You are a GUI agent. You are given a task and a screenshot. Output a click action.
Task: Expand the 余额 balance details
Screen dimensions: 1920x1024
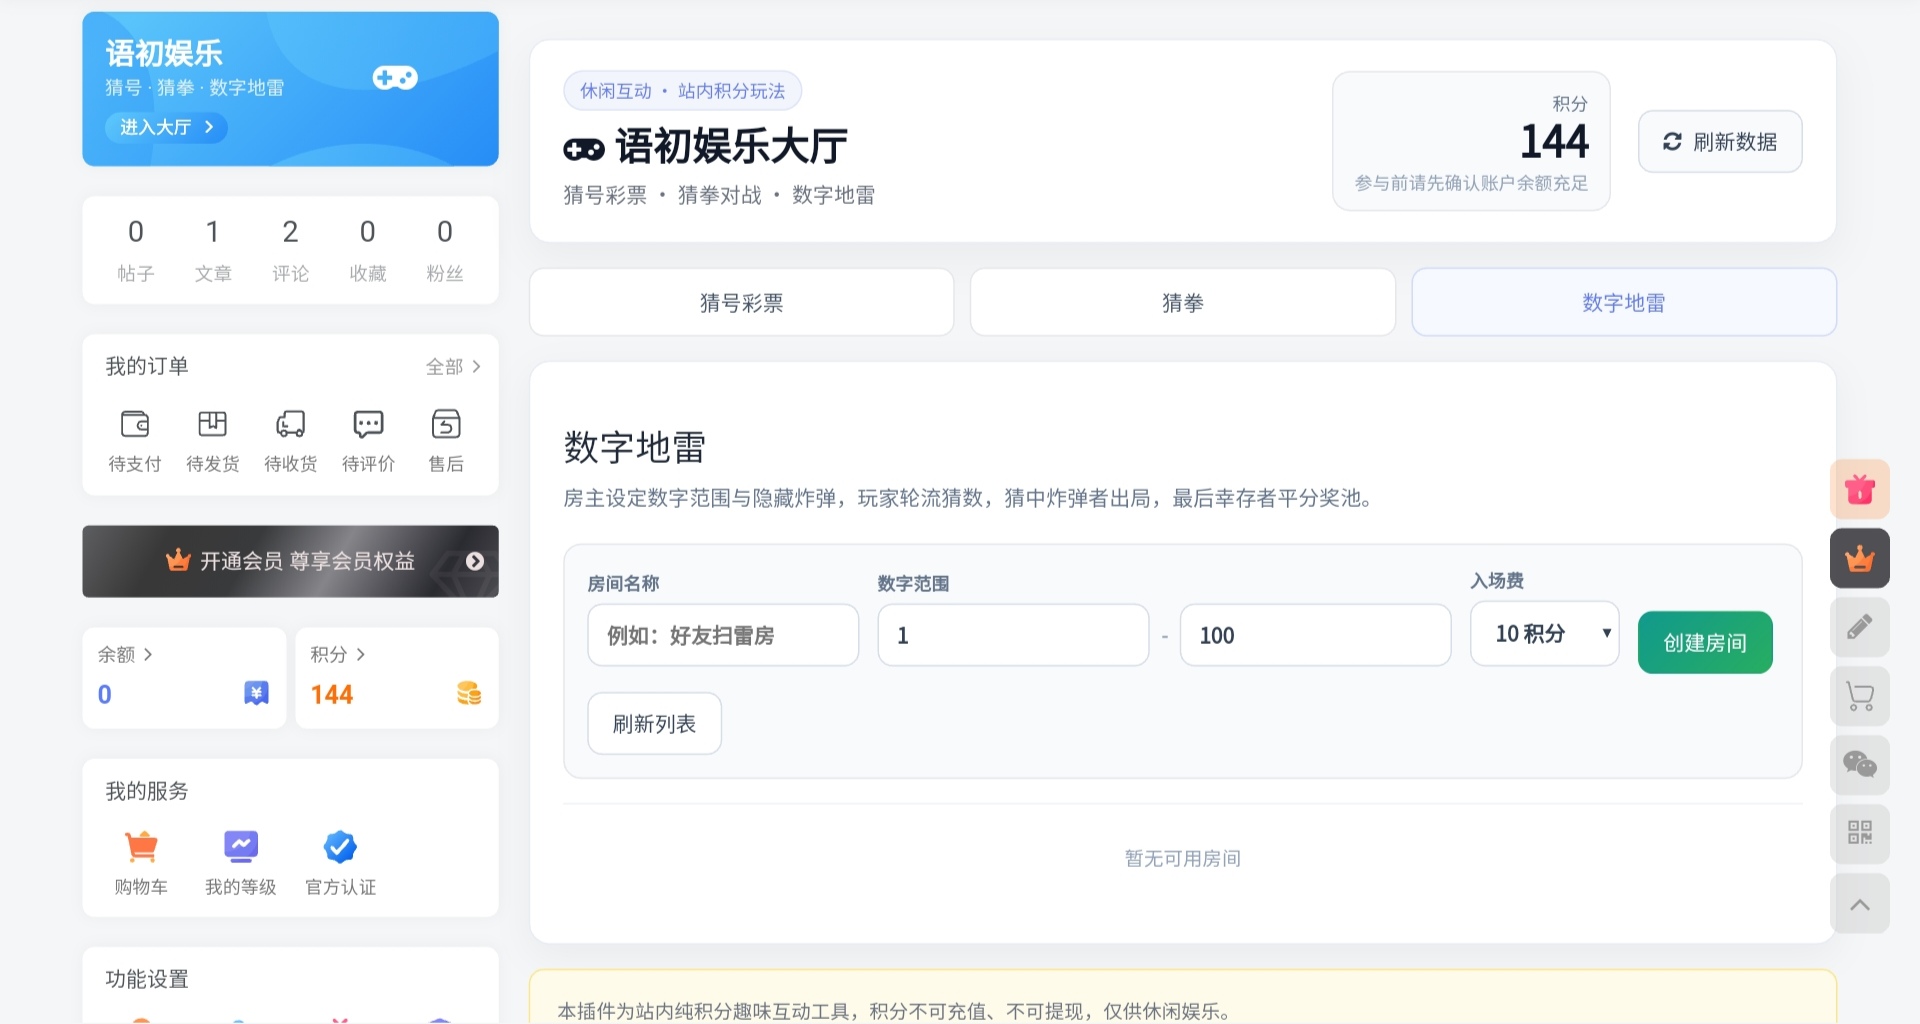click(125, 655)
